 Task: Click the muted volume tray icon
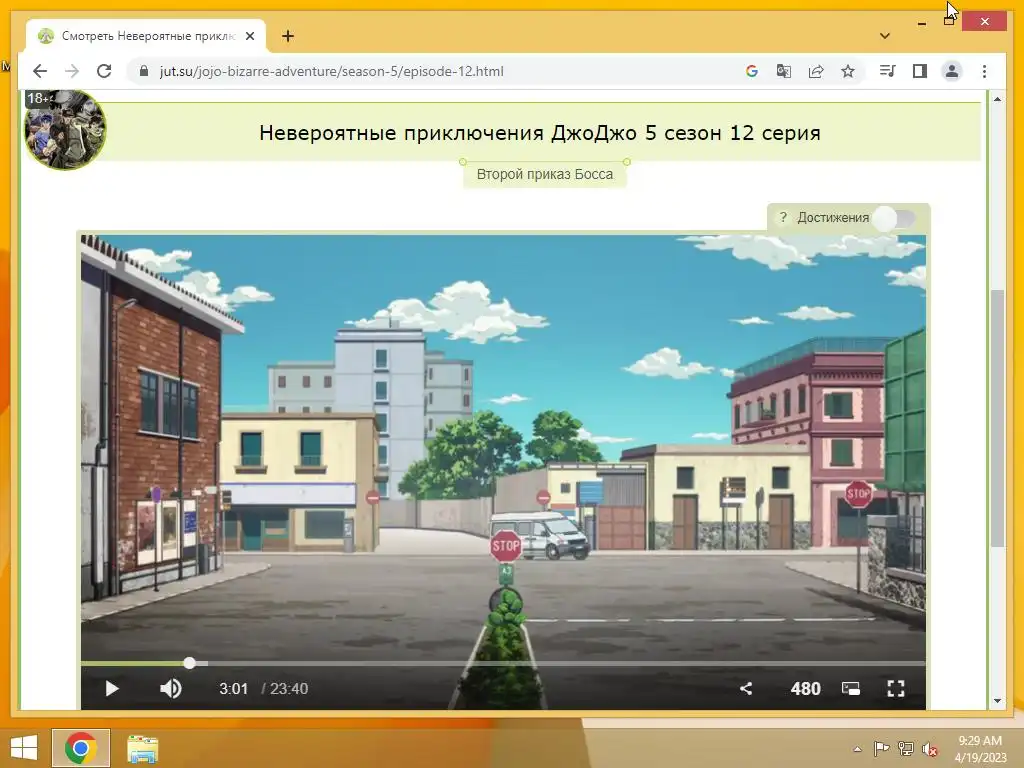click(x=930, y=749)
